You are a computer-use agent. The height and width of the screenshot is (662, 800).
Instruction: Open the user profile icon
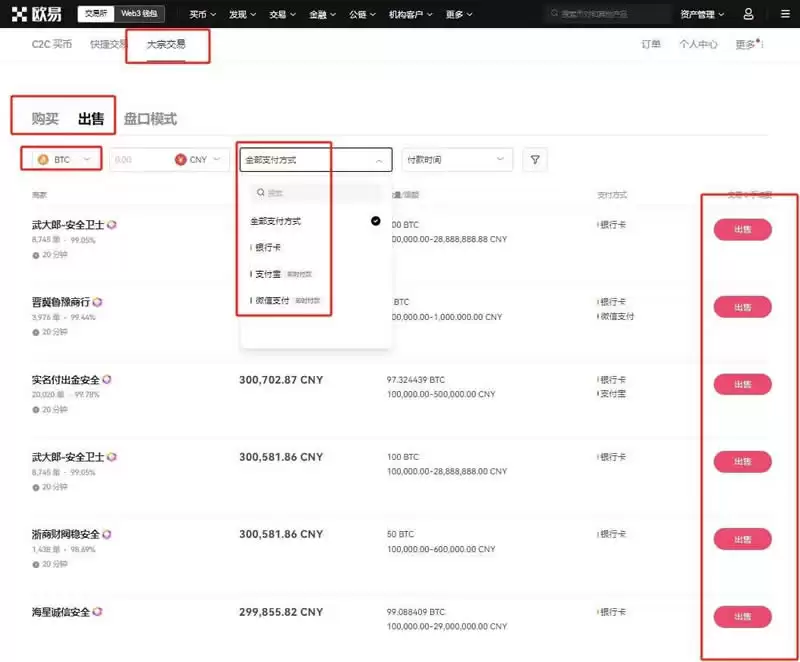click(749, 14)
